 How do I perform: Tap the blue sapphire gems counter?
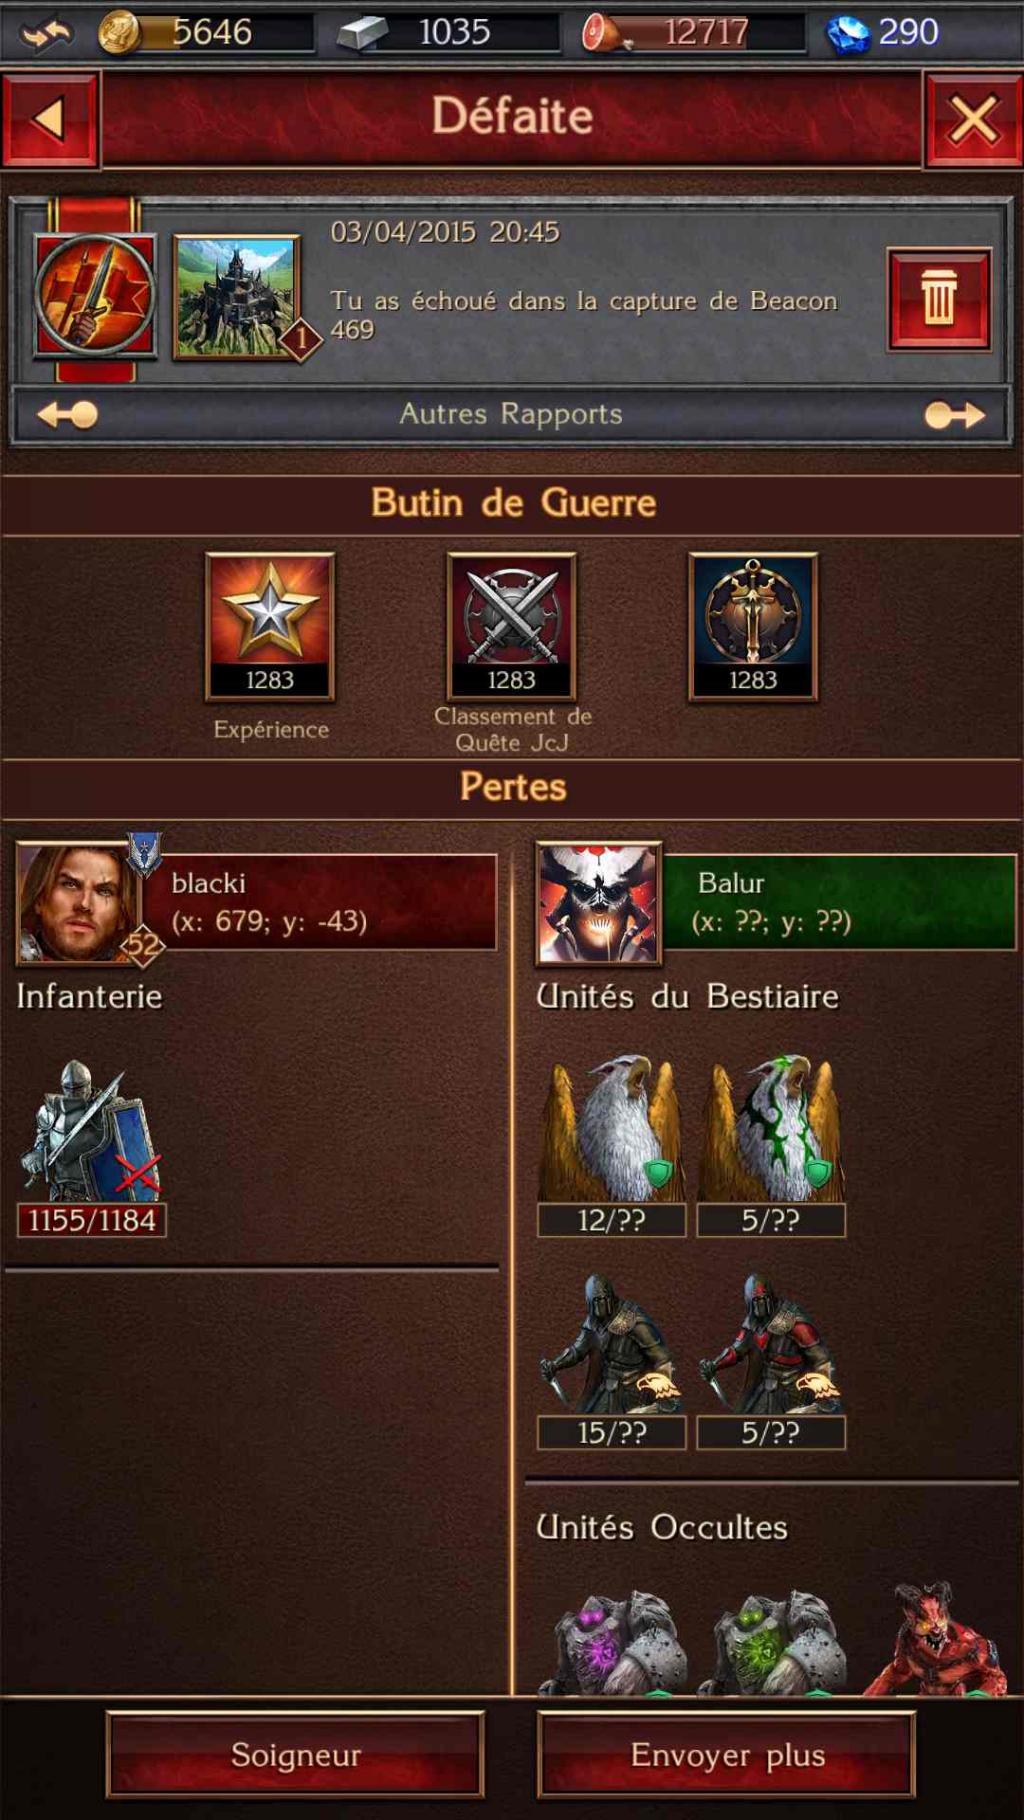click(x=883, y=32)
